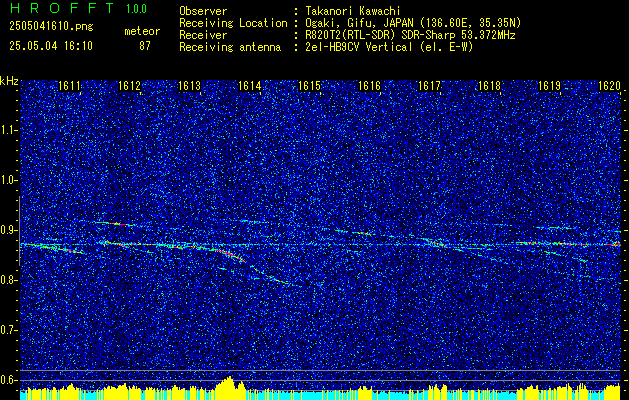The height and width of the screenshot is (400, 629).
Task: Click the 1.1 kHz axis label
Action: 9,130
